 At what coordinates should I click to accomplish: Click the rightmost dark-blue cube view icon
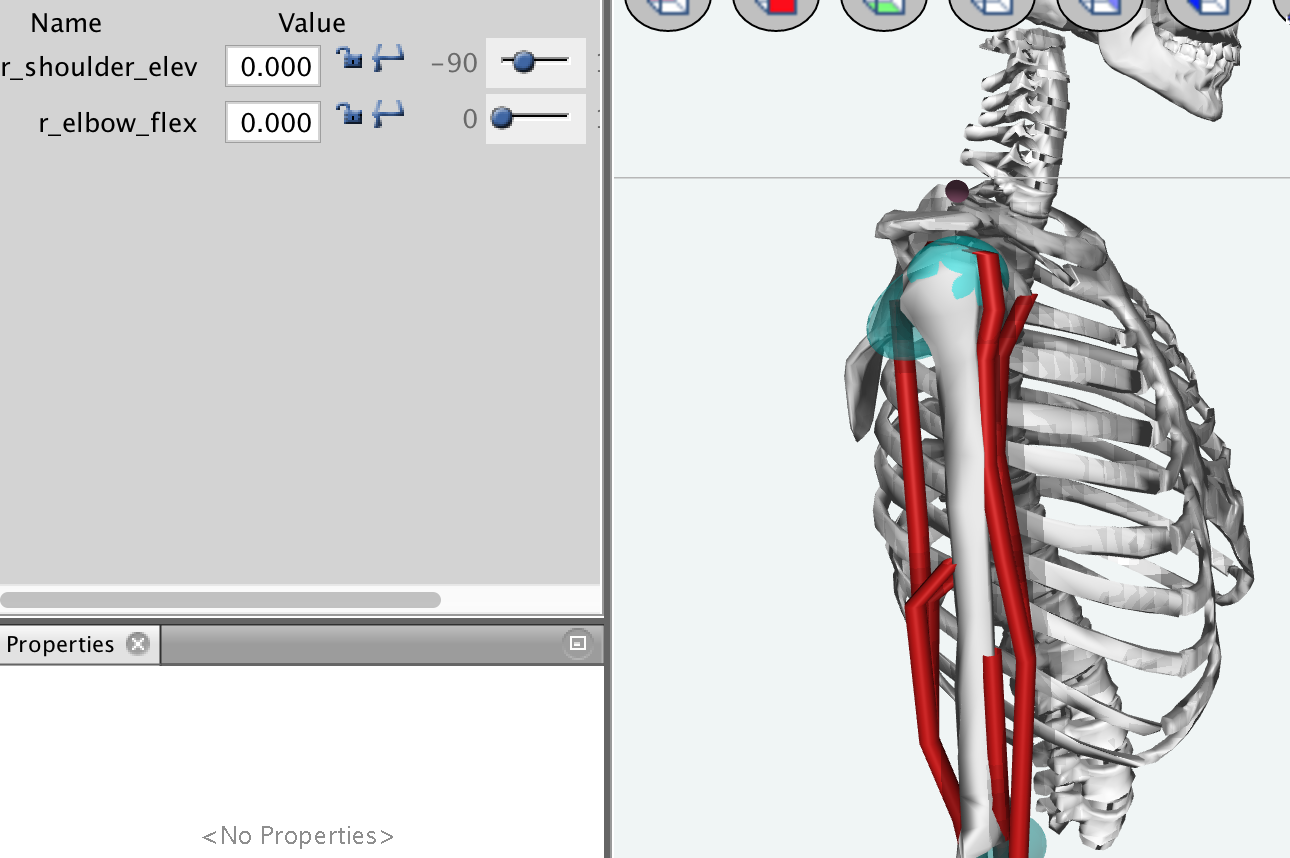point(1207,8)
